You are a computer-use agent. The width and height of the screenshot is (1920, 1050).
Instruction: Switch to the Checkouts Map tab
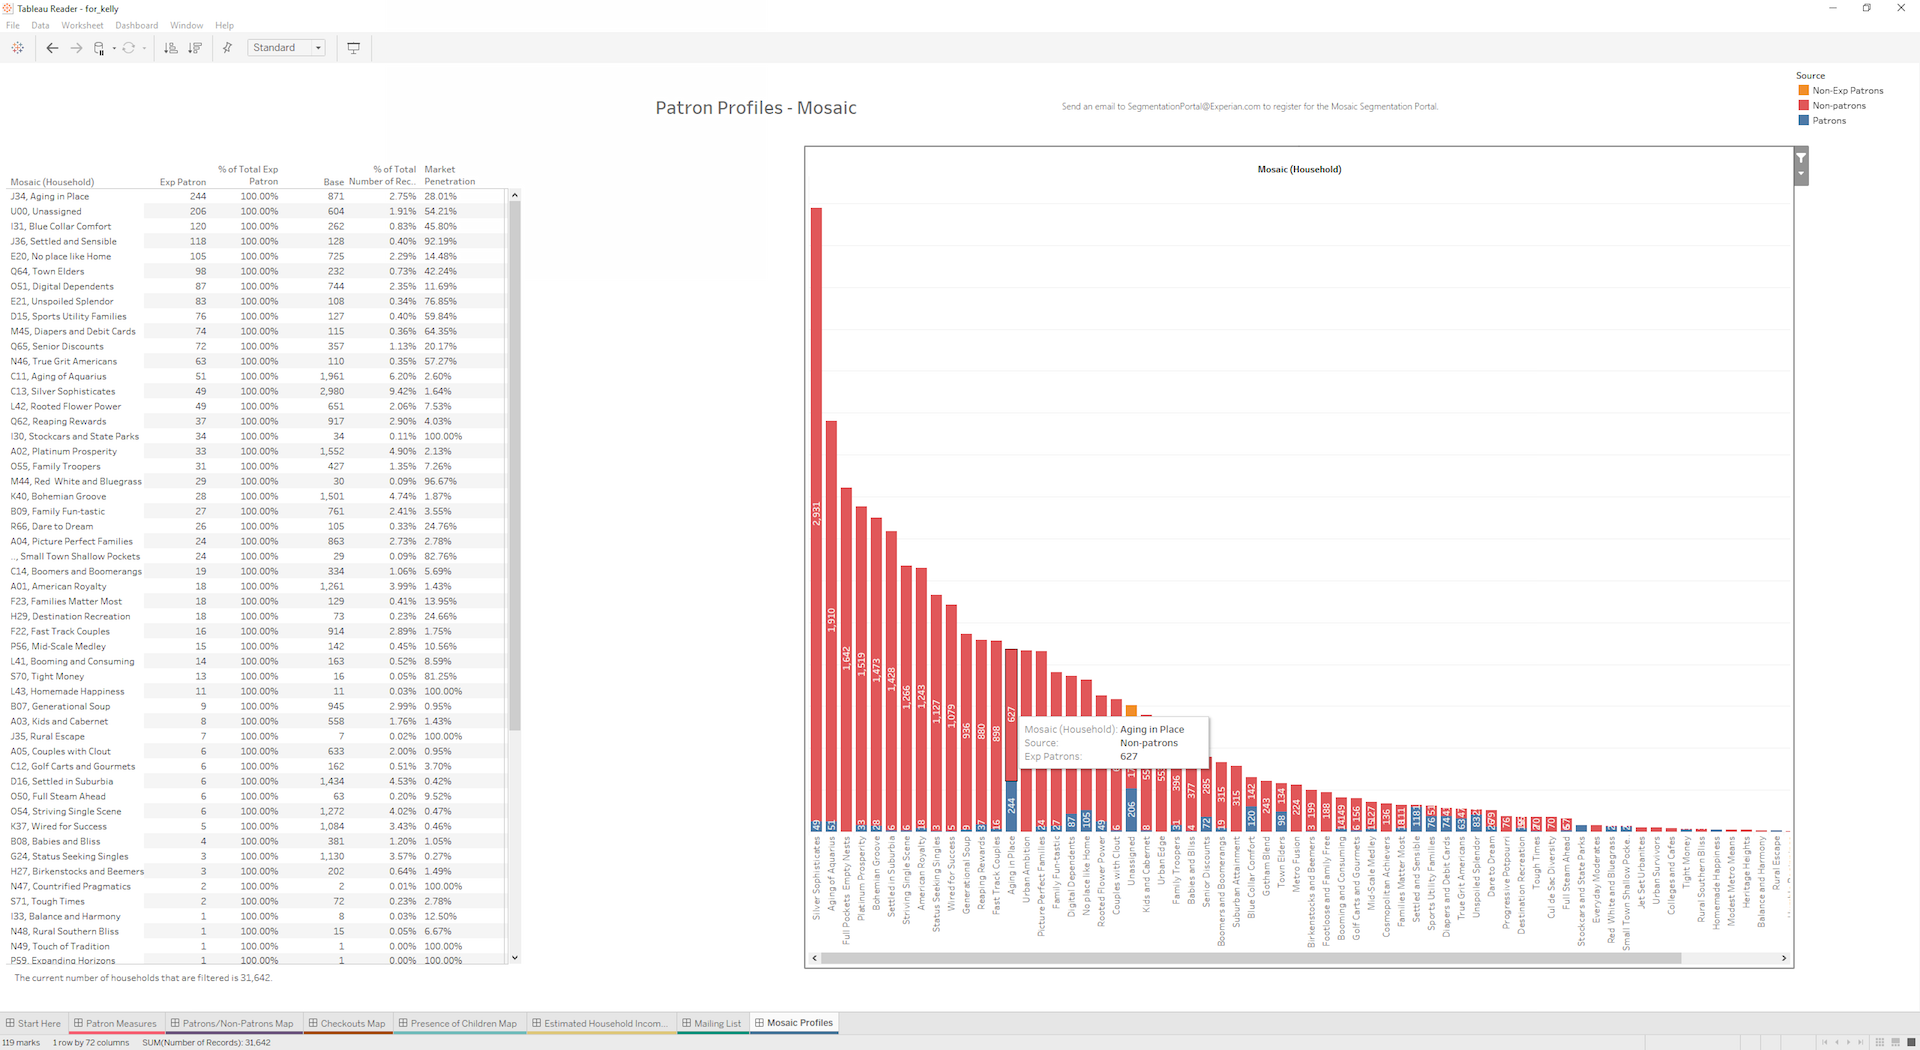(x=347, y=1023)
